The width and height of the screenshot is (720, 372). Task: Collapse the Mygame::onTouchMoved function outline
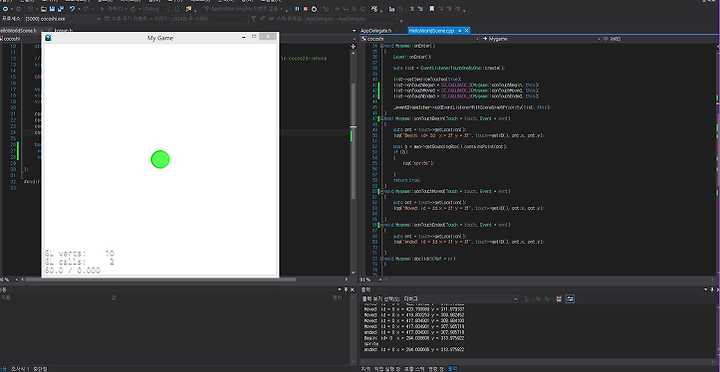tap(382, 191)
